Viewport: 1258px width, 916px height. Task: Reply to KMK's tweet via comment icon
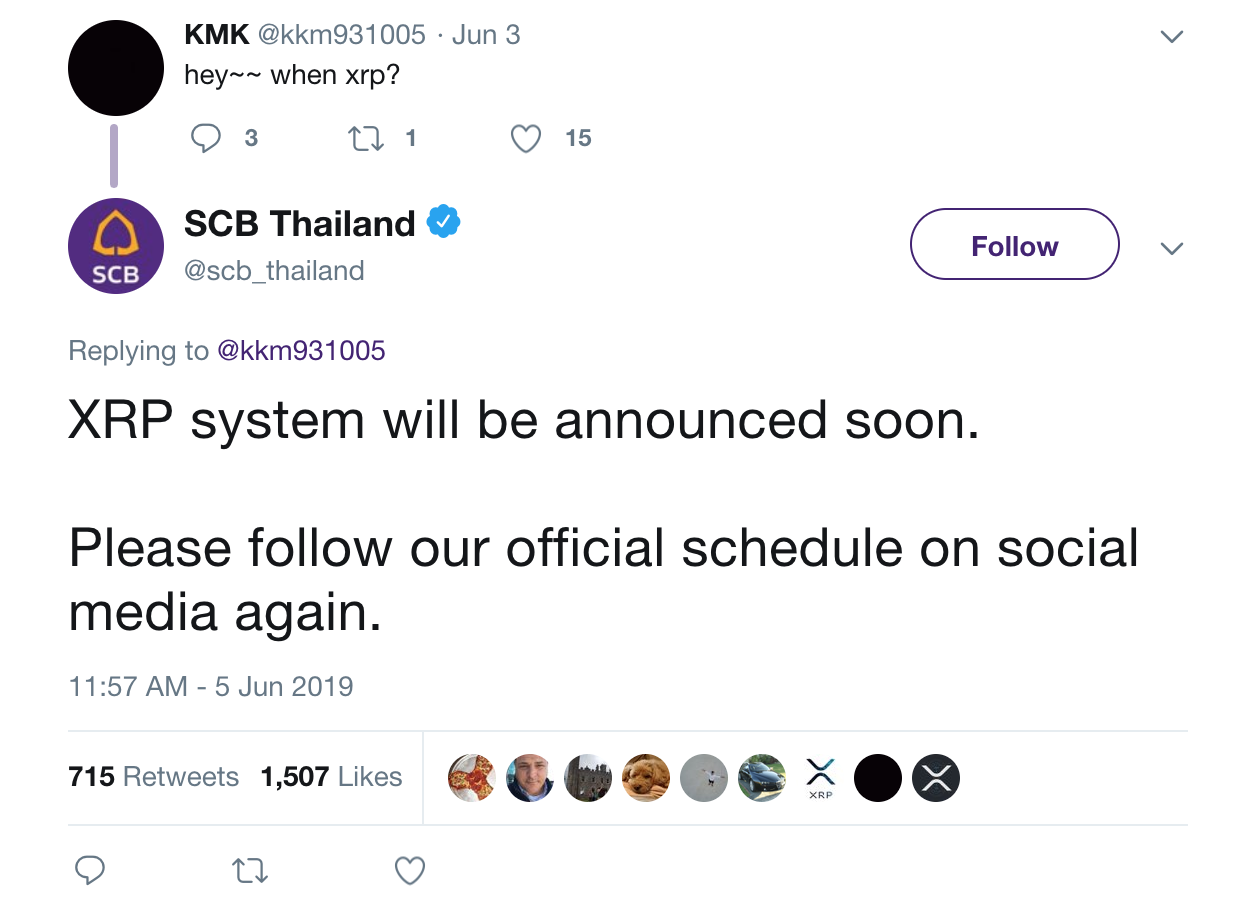pos(205,138)
